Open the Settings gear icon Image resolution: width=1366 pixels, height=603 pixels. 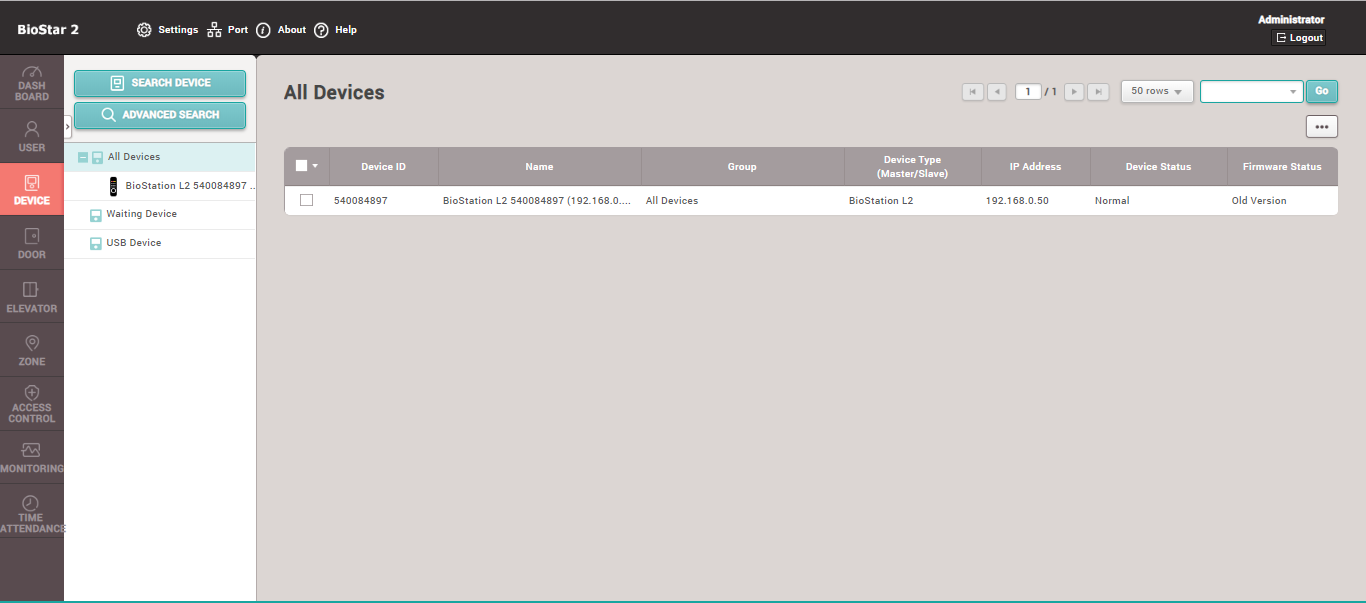point(144,30)
